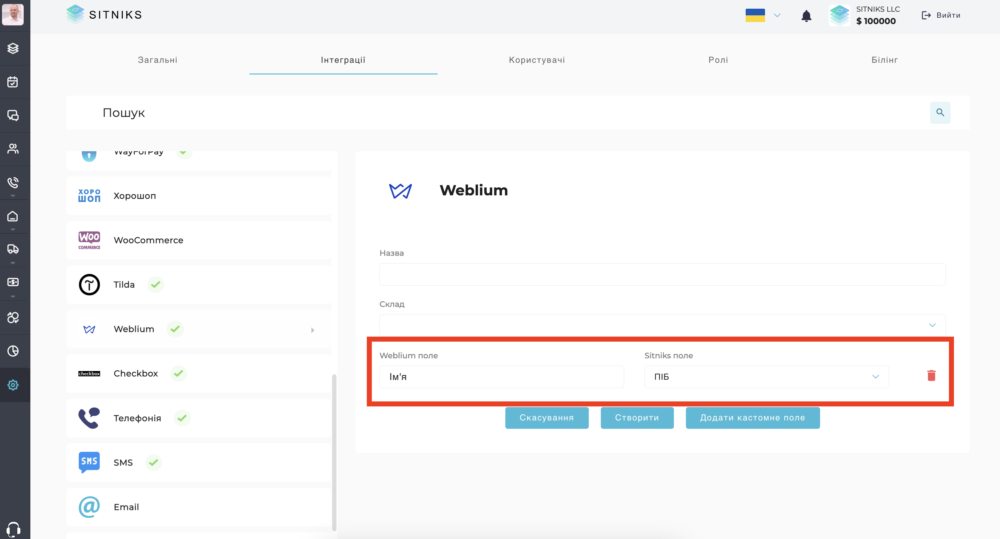Open the calendar tasks sidebar icon
This screenshot has width=1000, height=539.
coord(13,82)
